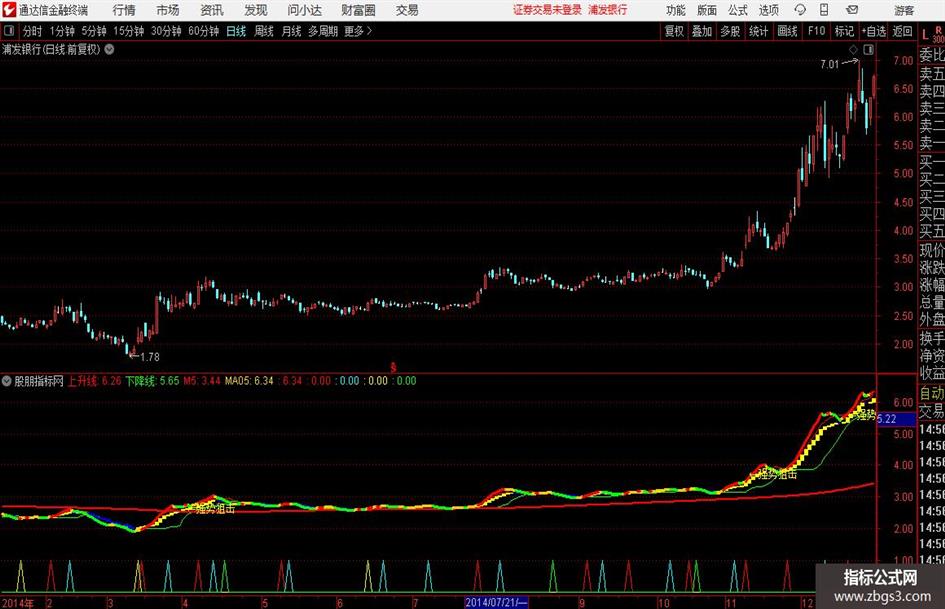Click the 股朋指标网 indicator name
The width and height of the screenshot is (945, 609).
pyautogui.click(x=39, y=381)
